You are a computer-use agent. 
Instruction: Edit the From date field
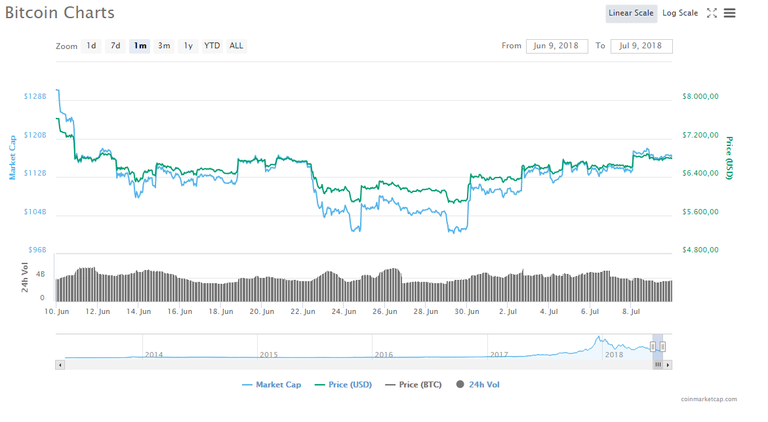[x=557, y=46]
